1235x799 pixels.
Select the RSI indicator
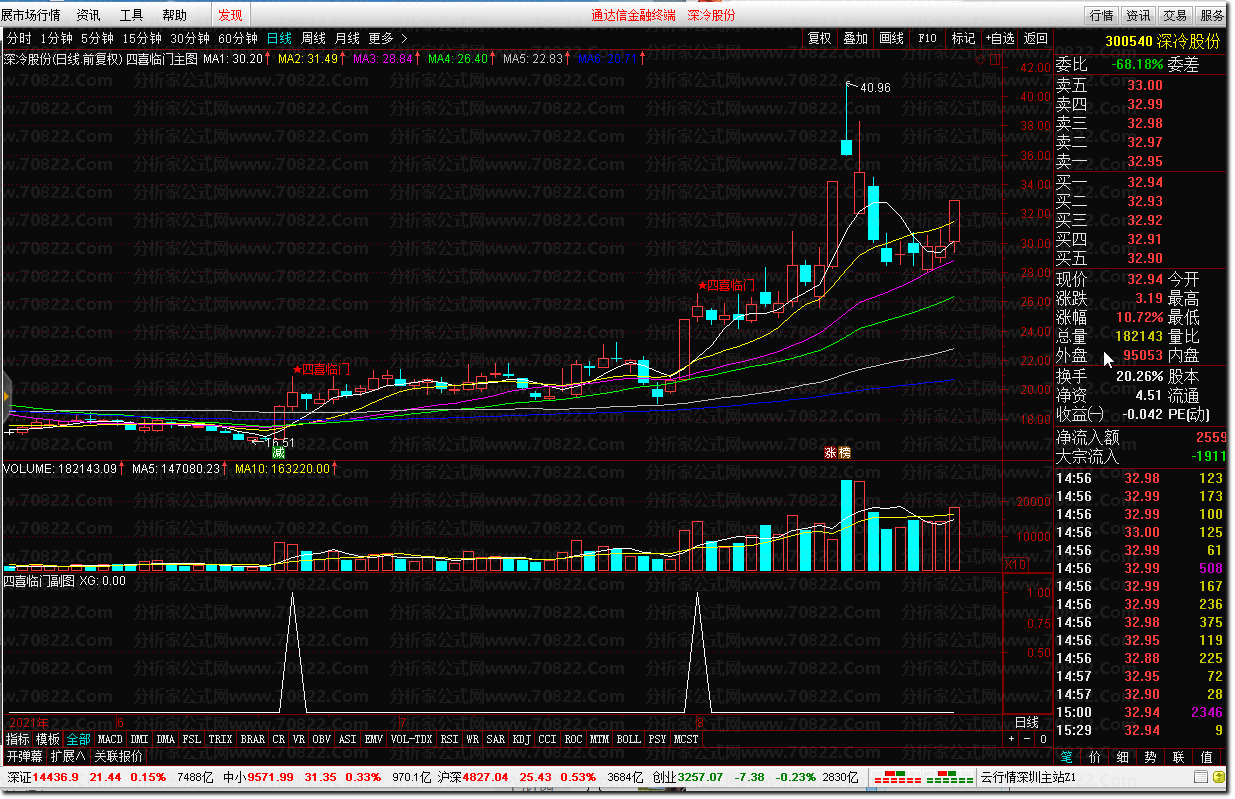point(450,739)
